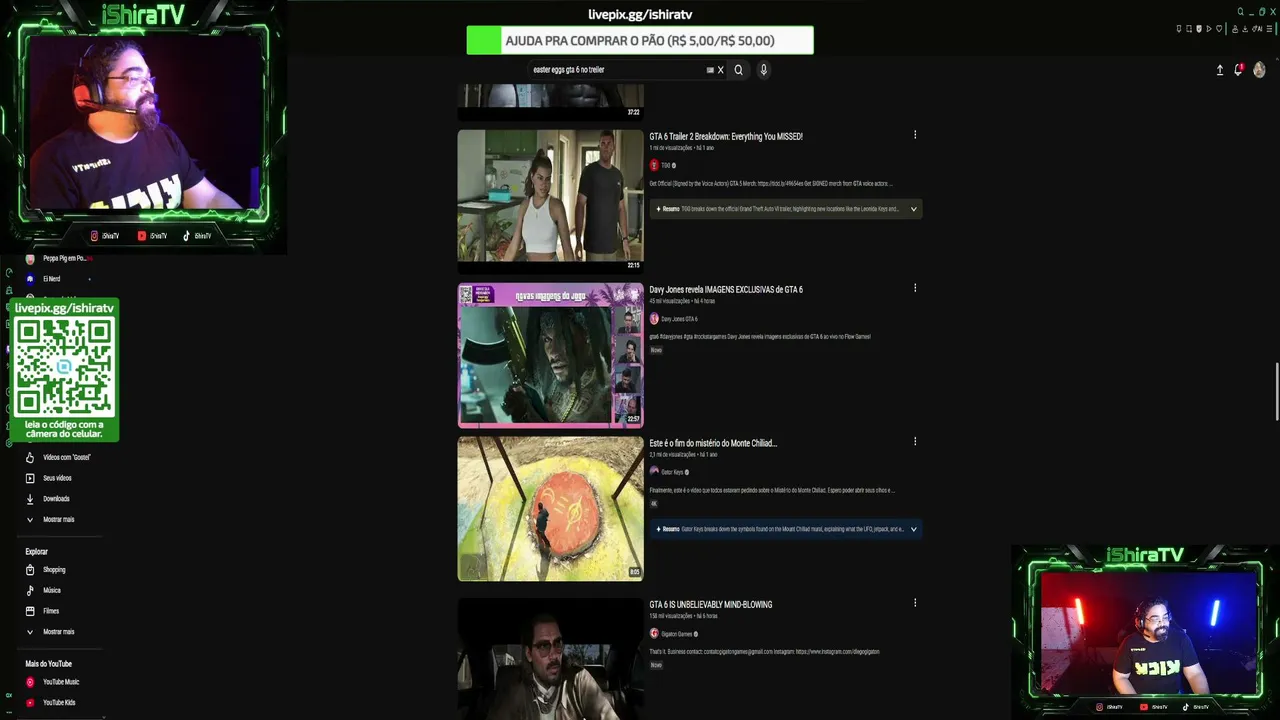Click the Downloads arrow icon in sidebar
This screenshot has width=1280, height=720.
pos(30,499)
